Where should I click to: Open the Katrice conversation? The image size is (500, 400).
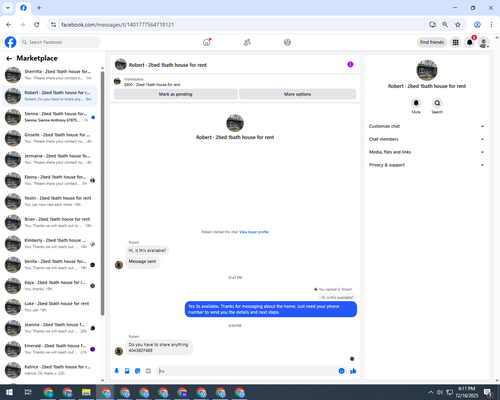click(50, 370)
